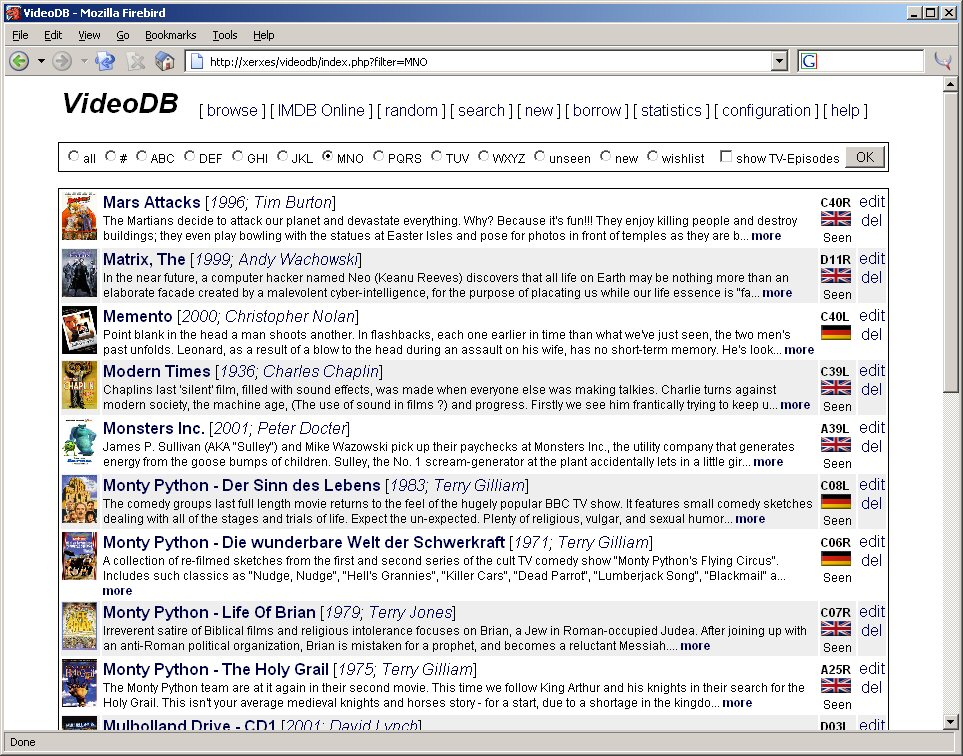Viewport: 963px width, 756px height.
Task: Click the UK flag in the Monsters Inc. row
Action: tap(836, 445)
